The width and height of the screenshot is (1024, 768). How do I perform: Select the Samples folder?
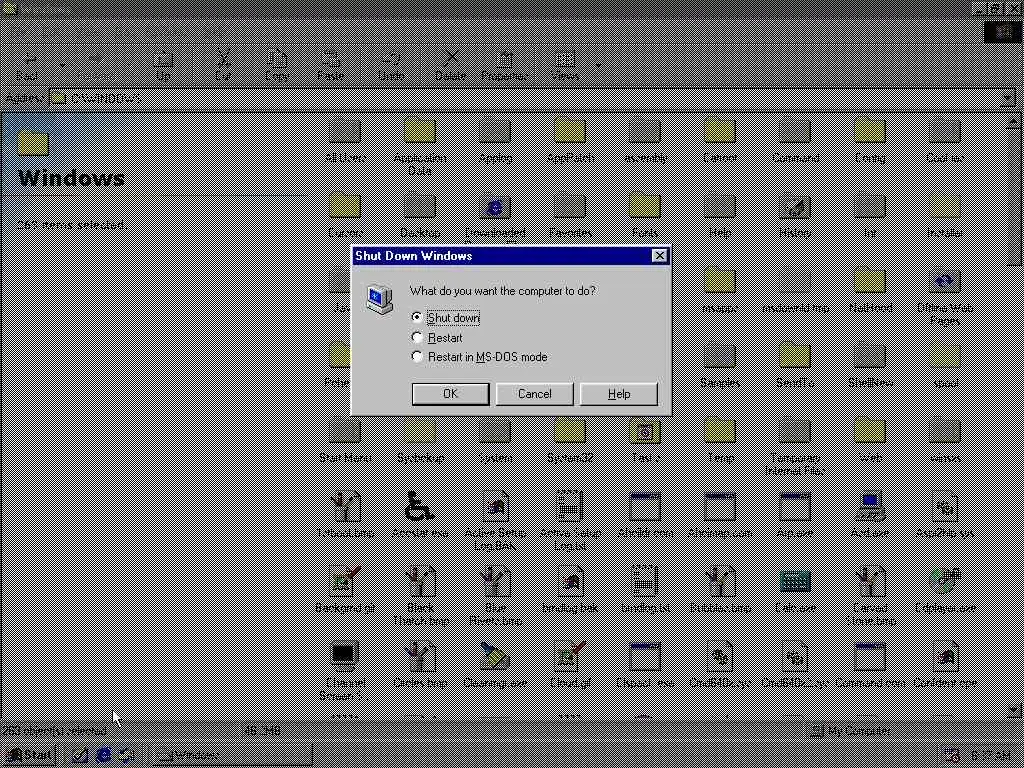click(720, 366)
